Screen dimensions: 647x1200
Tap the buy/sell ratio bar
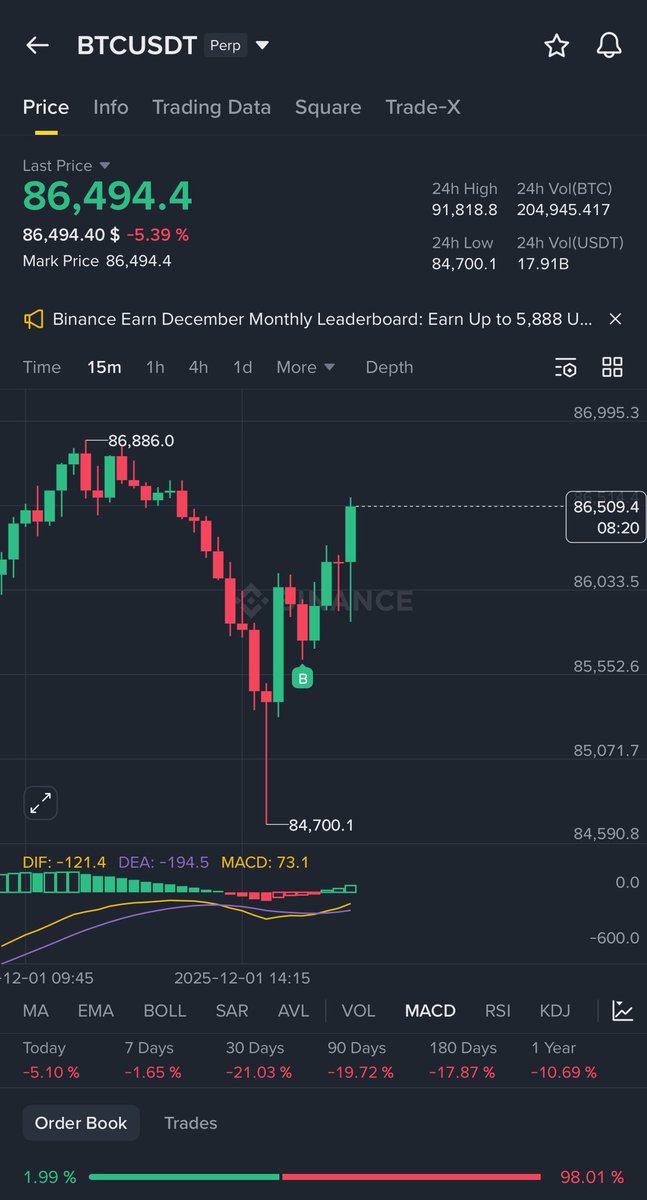coord(315,1177)
